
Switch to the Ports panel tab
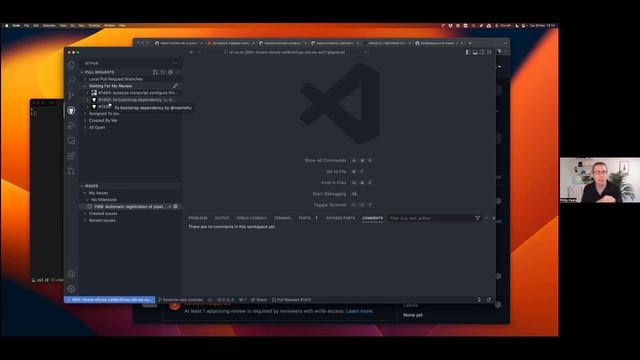[305, 218]
